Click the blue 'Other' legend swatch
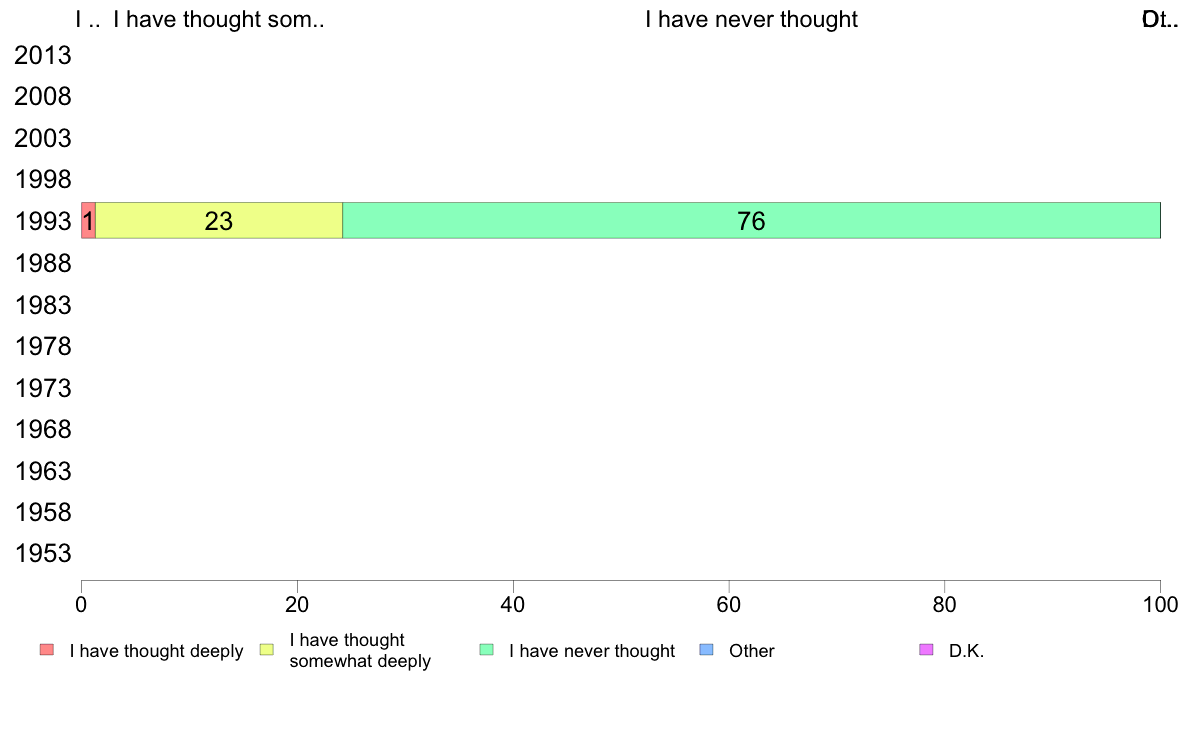 click(706, 650)
